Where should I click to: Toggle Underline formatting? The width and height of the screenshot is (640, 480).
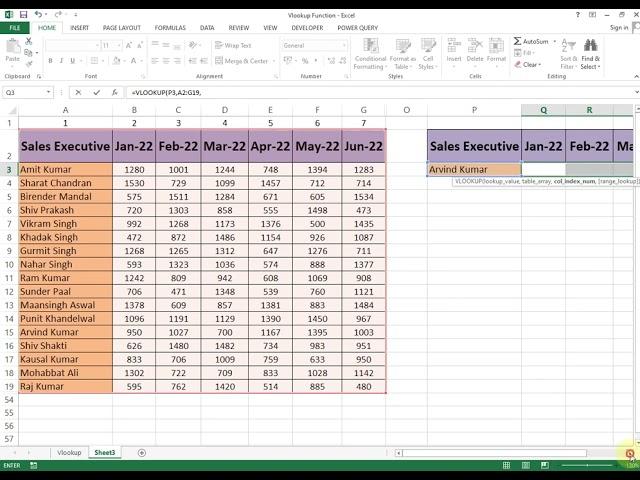coord(73,61)
